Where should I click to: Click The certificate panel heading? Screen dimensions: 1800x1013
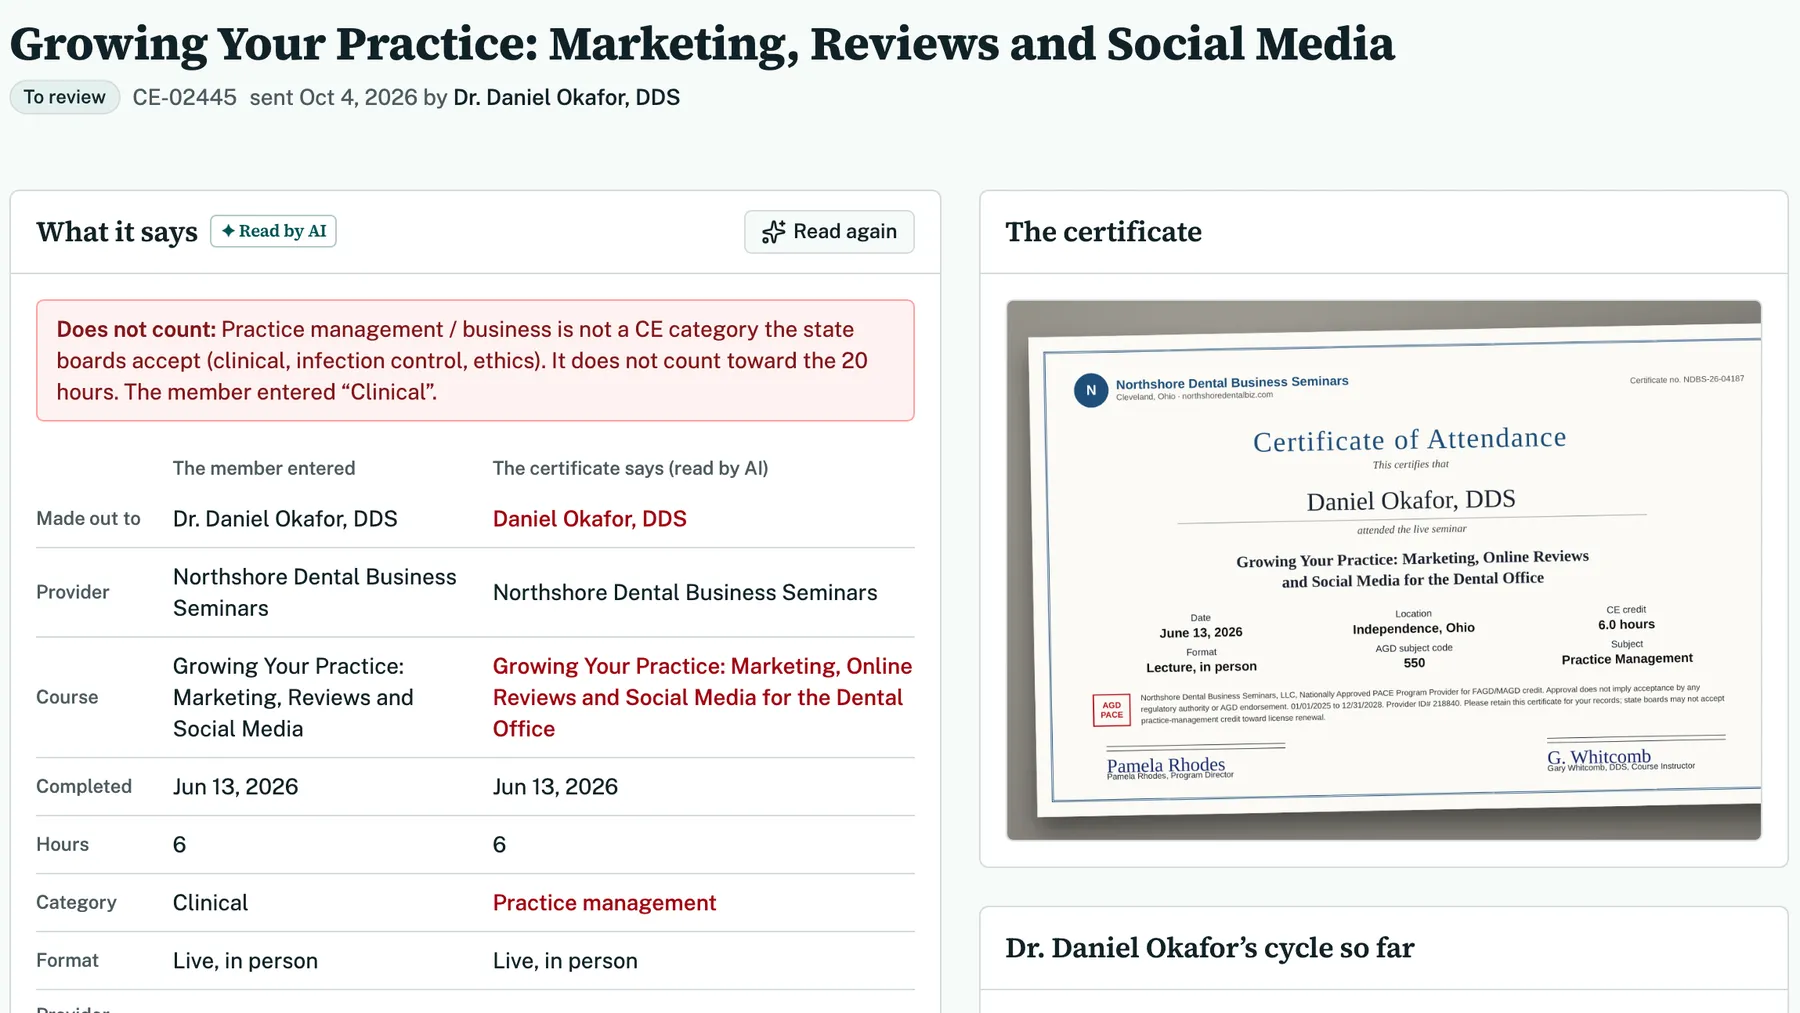(1104, 232)
